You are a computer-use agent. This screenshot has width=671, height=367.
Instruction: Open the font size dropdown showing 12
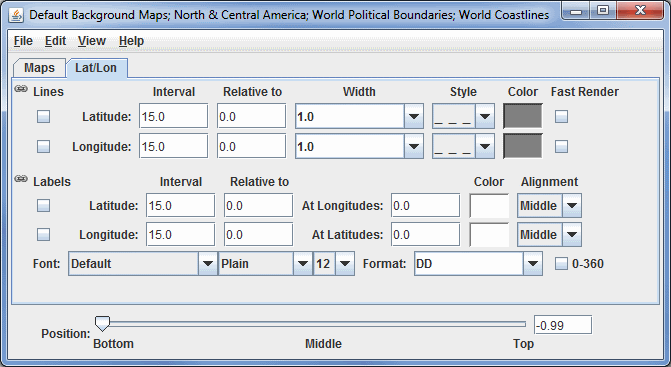click(345, 263)
